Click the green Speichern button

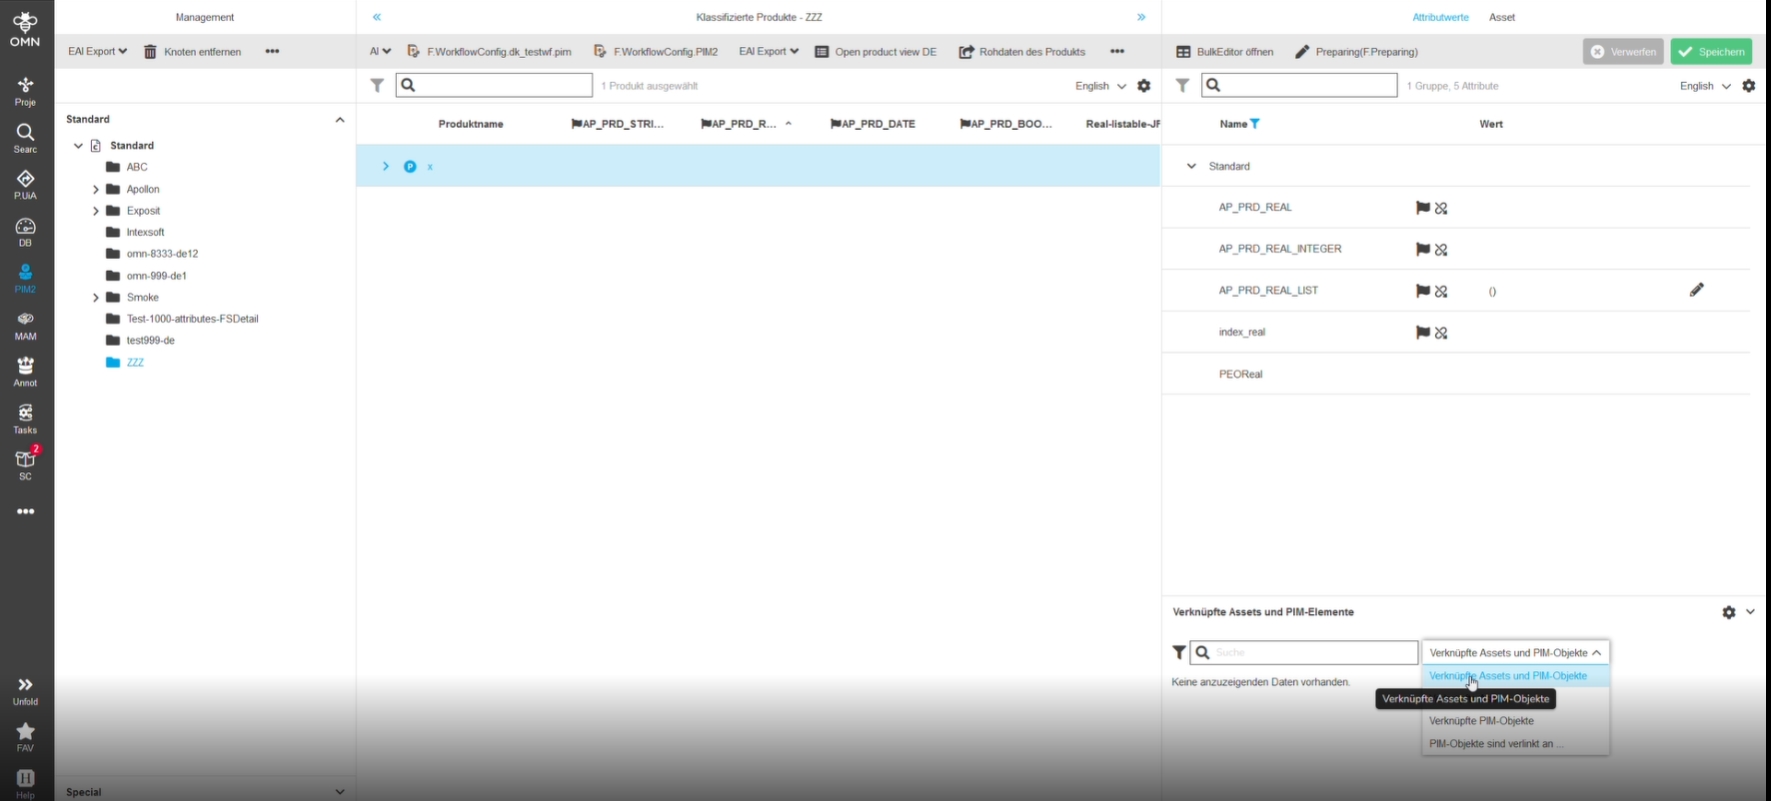tap(1711, 51)
